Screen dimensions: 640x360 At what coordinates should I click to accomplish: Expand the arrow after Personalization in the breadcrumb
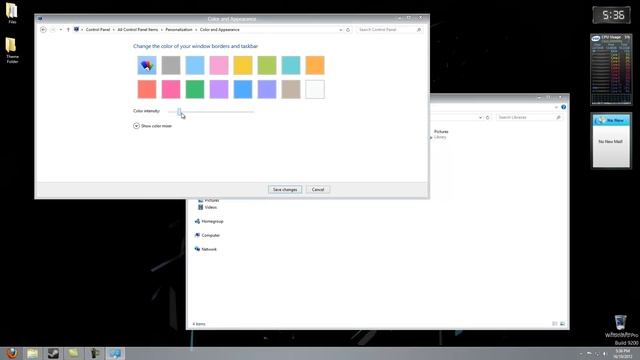(196, 30)
